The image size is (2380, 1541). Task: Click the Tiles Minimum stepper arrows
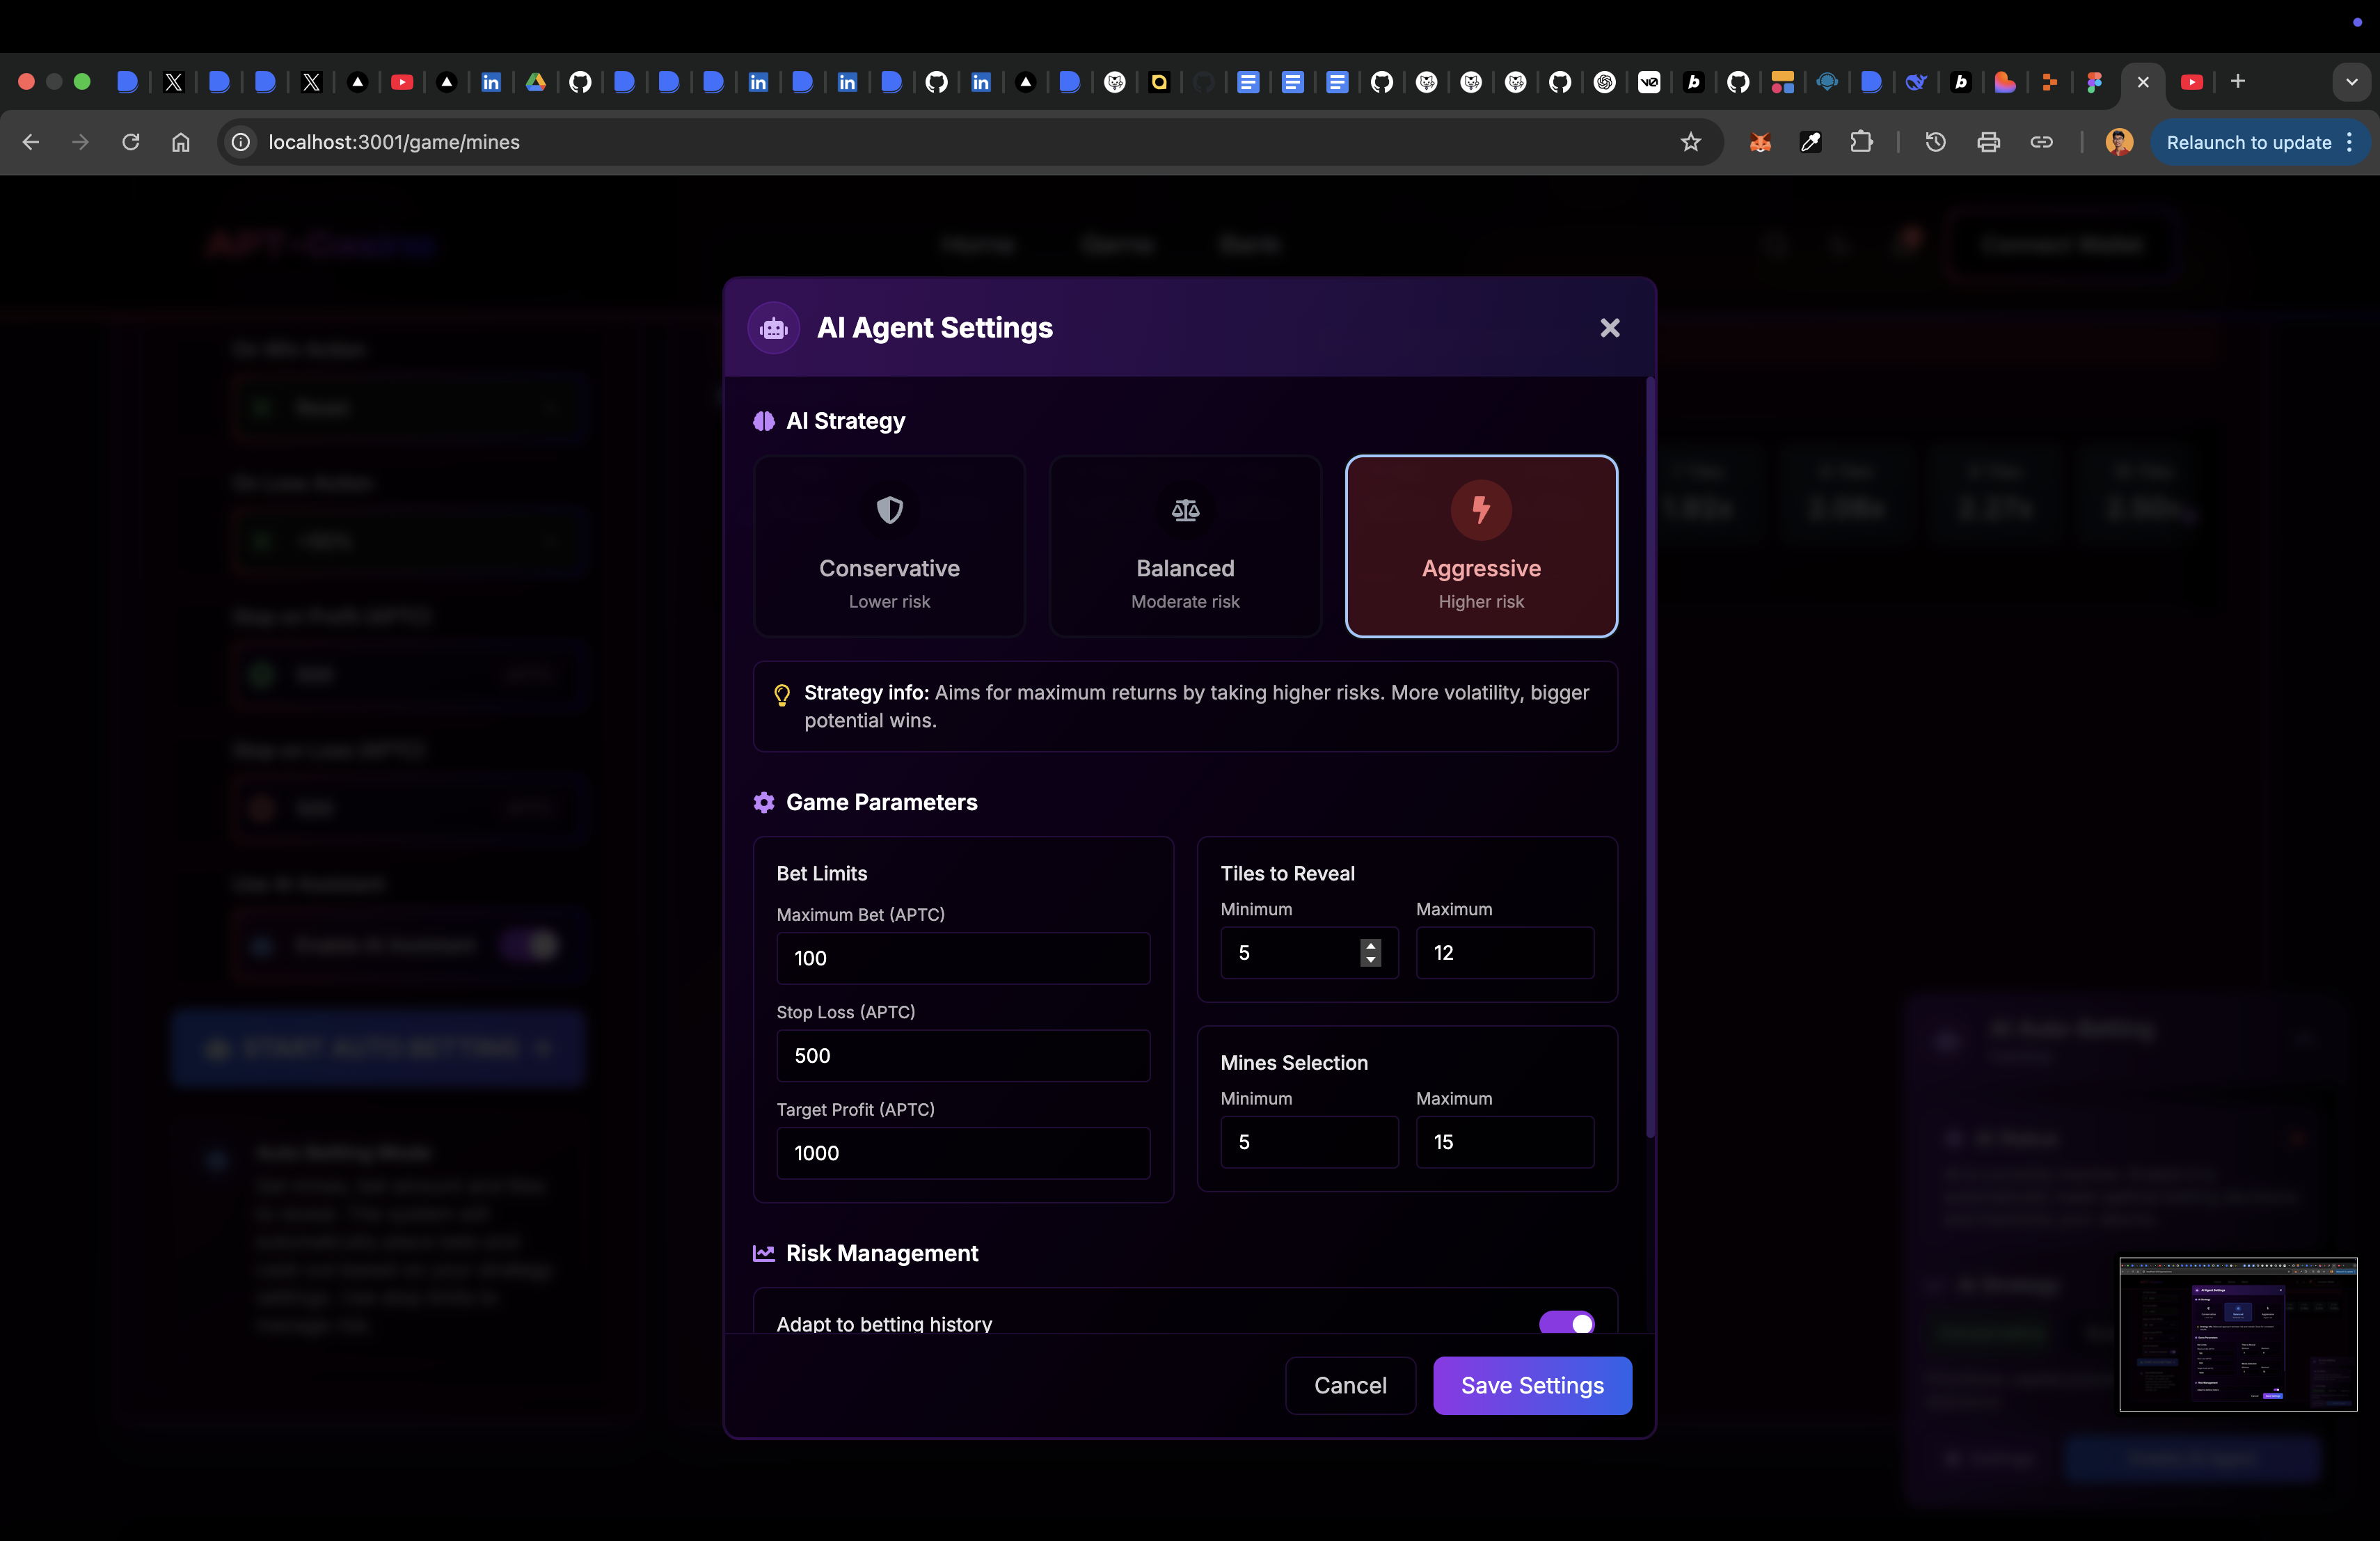1370,953
